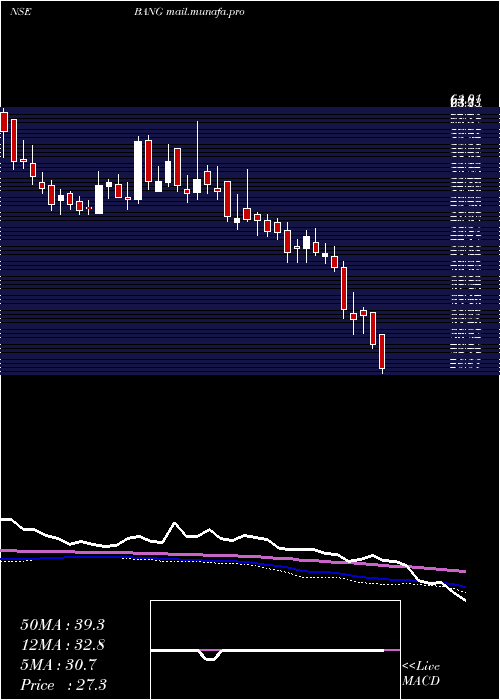The width and height of the screenshot is (500, 700).
Task: Click the NSE exchange label
Action: click(x=20, y=12)
